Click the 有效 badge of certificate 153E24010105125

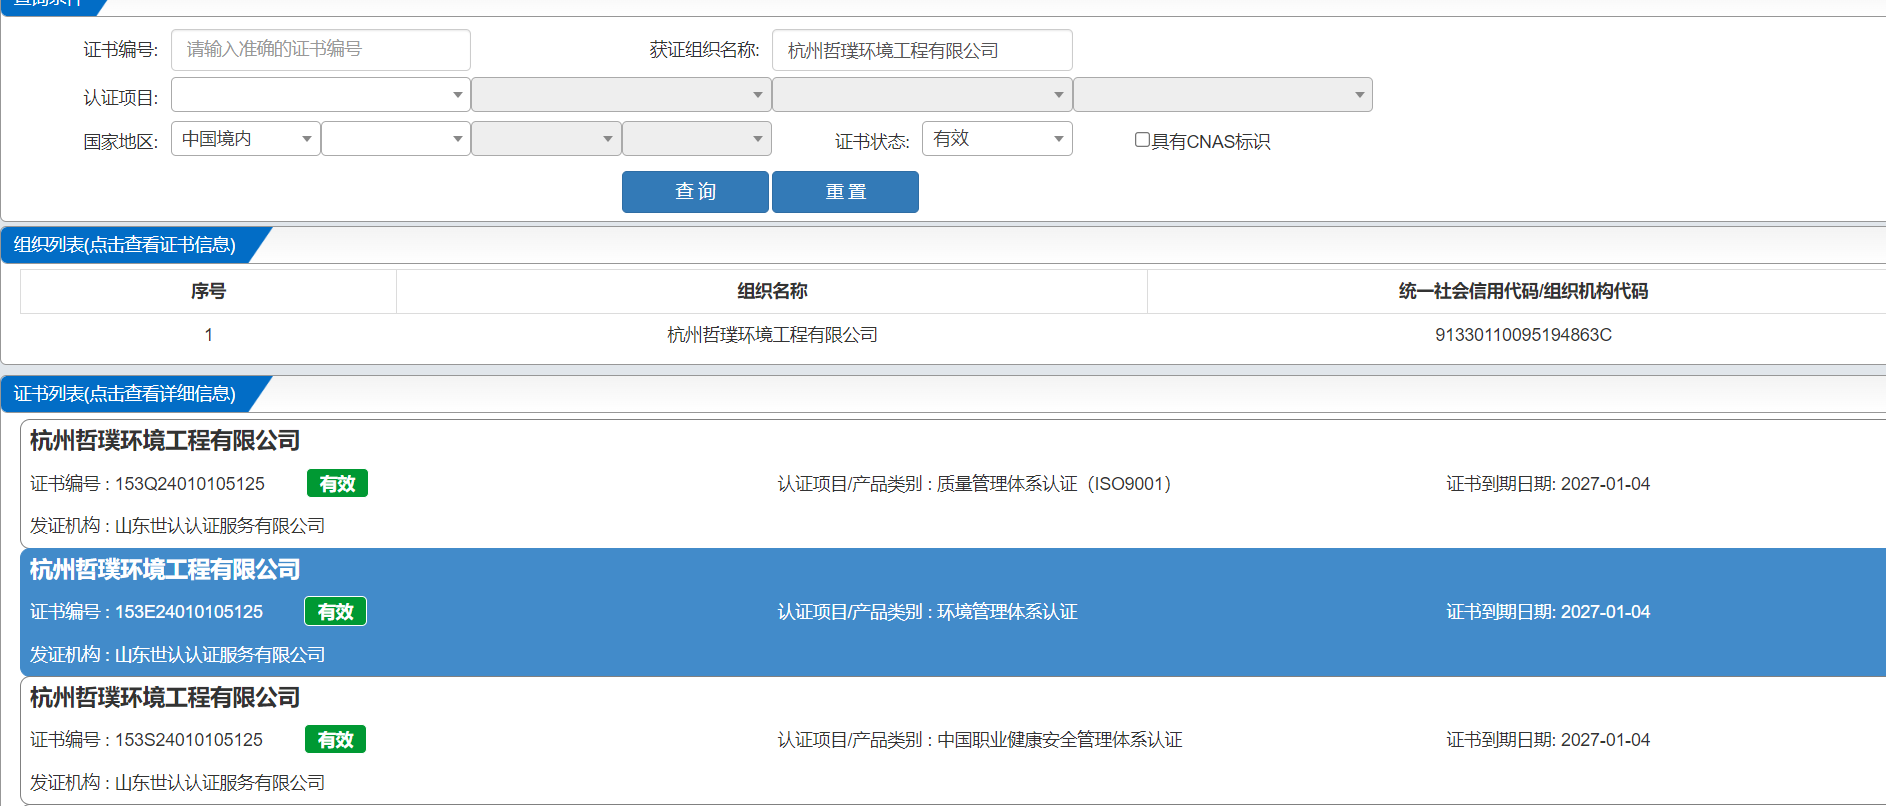coord(335,612)
